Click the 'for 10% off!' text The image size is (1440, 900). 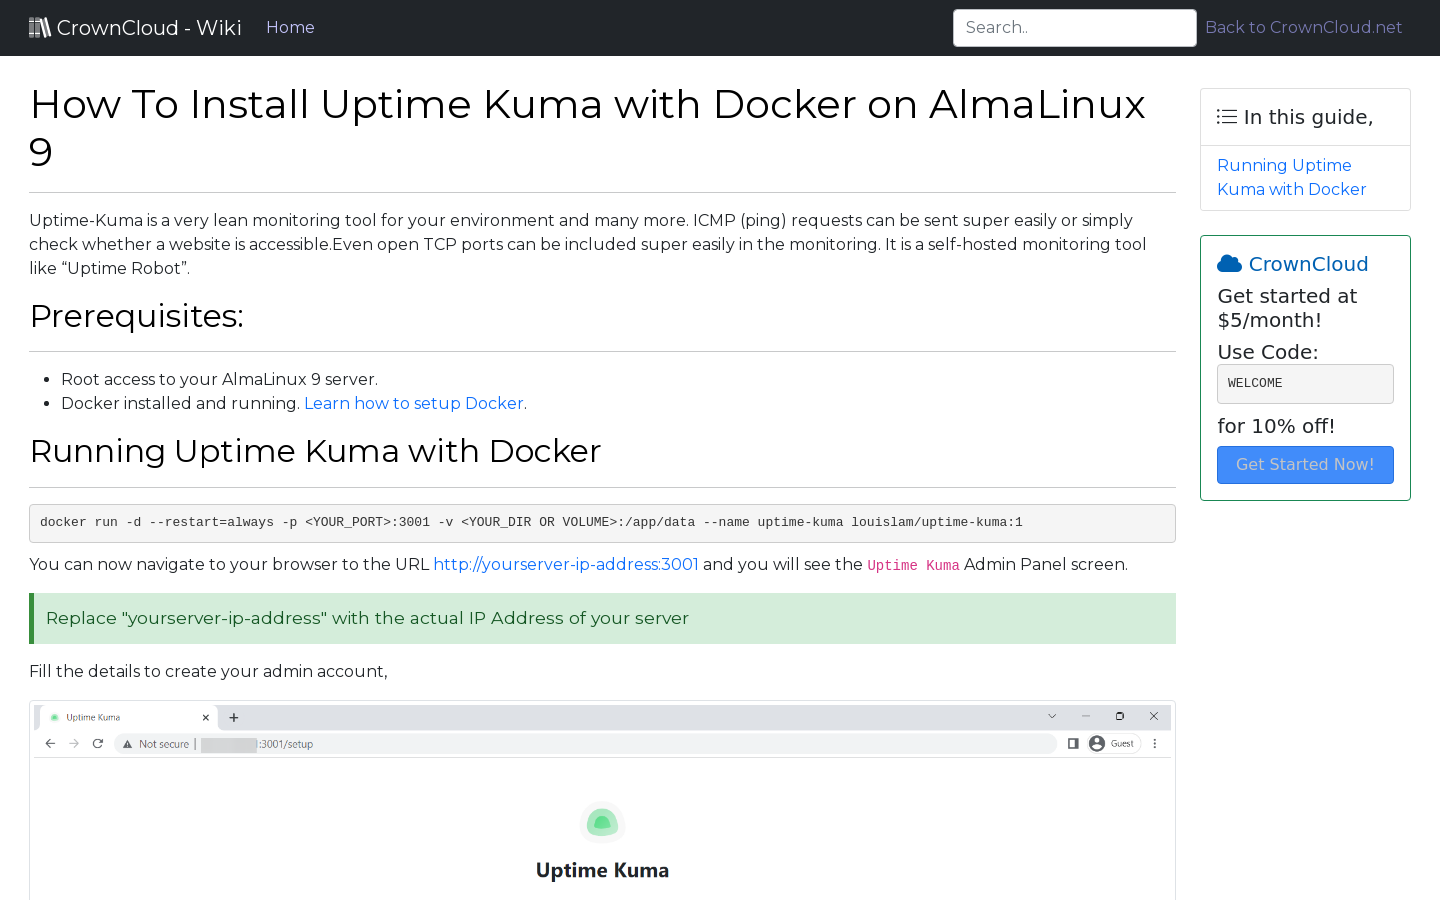click(x=1276, y=426)
